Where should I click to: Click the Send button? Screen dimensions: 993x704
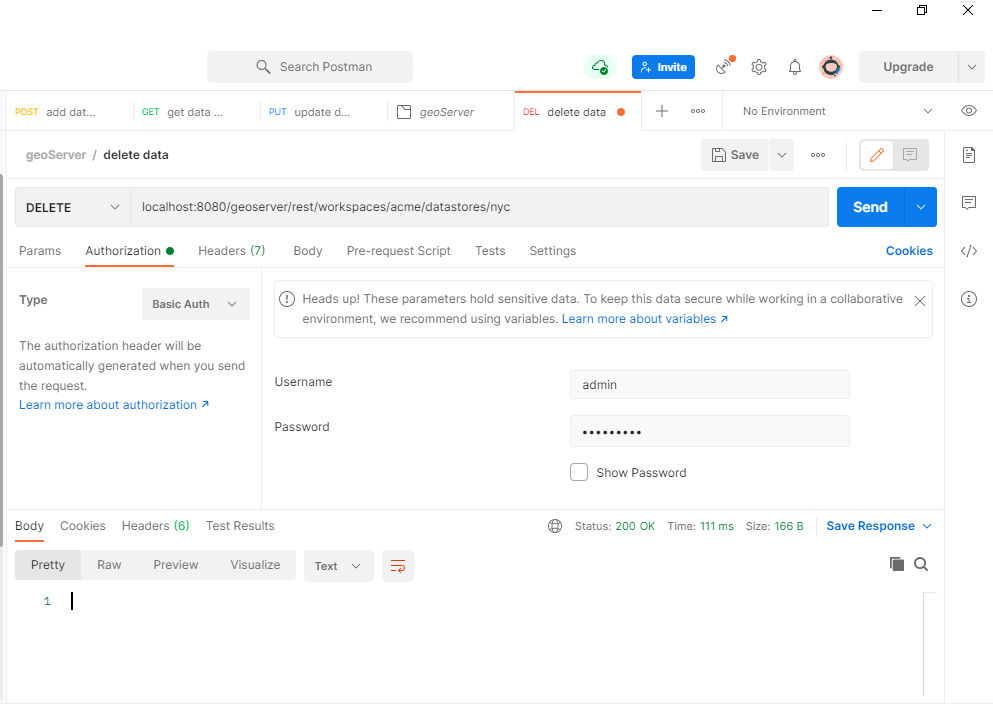(869, 206)
